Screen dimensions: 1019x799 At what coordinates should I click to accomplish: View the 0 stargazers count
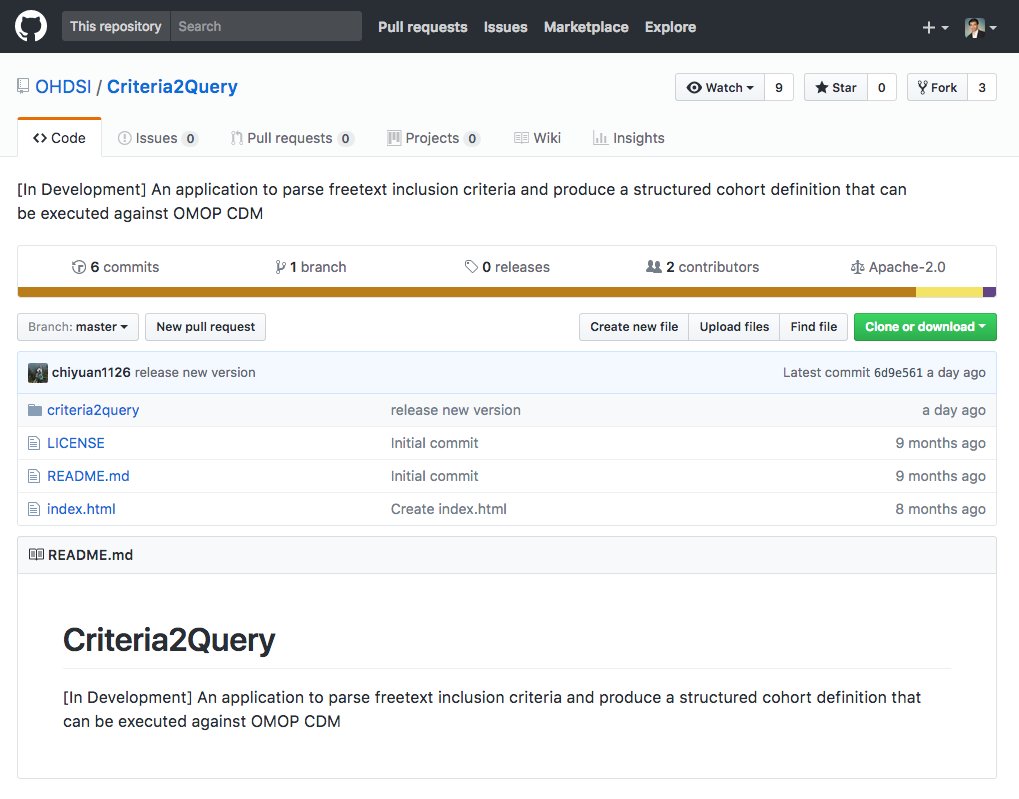(x=882, y=87)
